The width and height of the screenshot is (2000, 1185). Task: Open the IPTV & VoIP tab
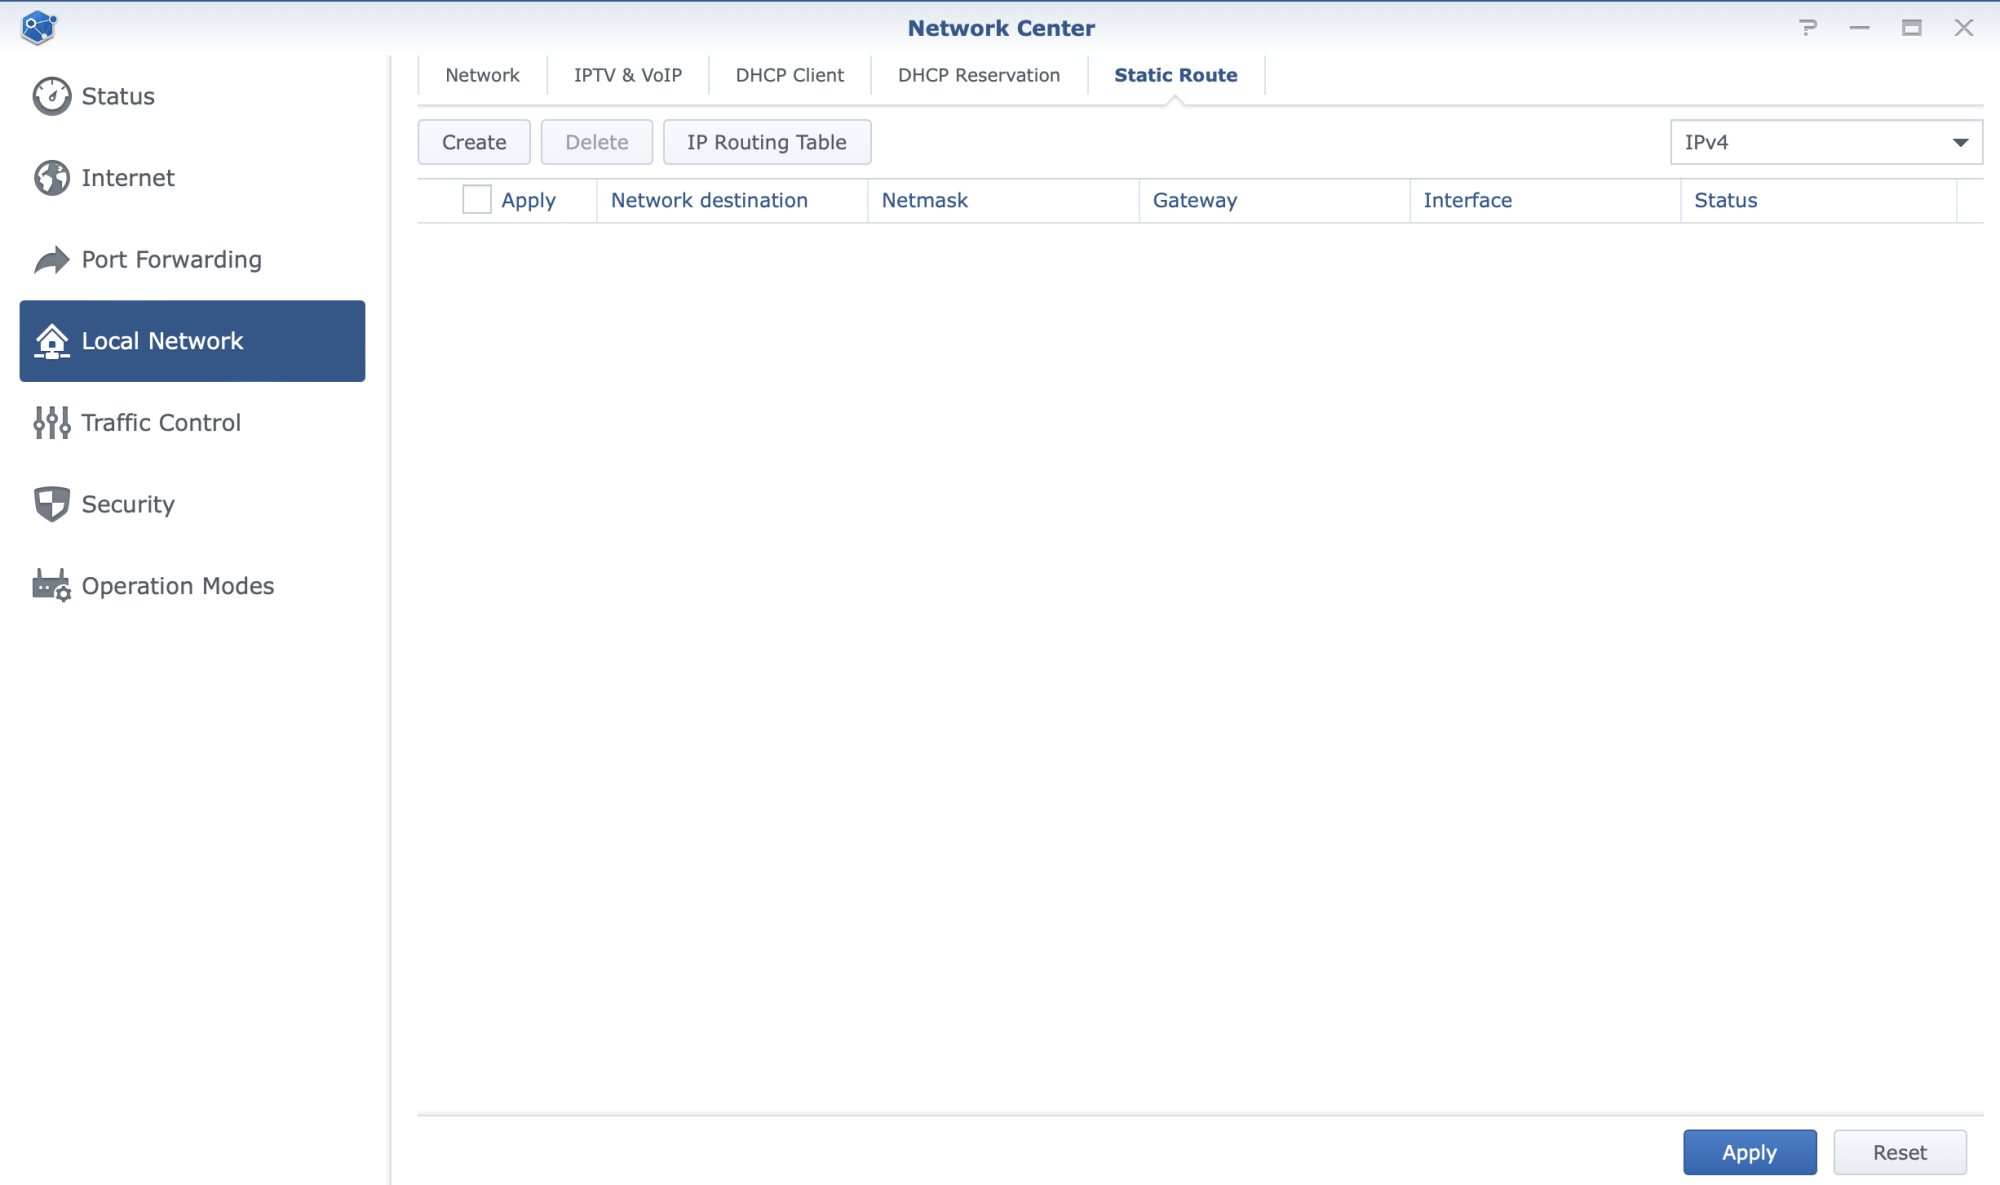tap(627, 75)
